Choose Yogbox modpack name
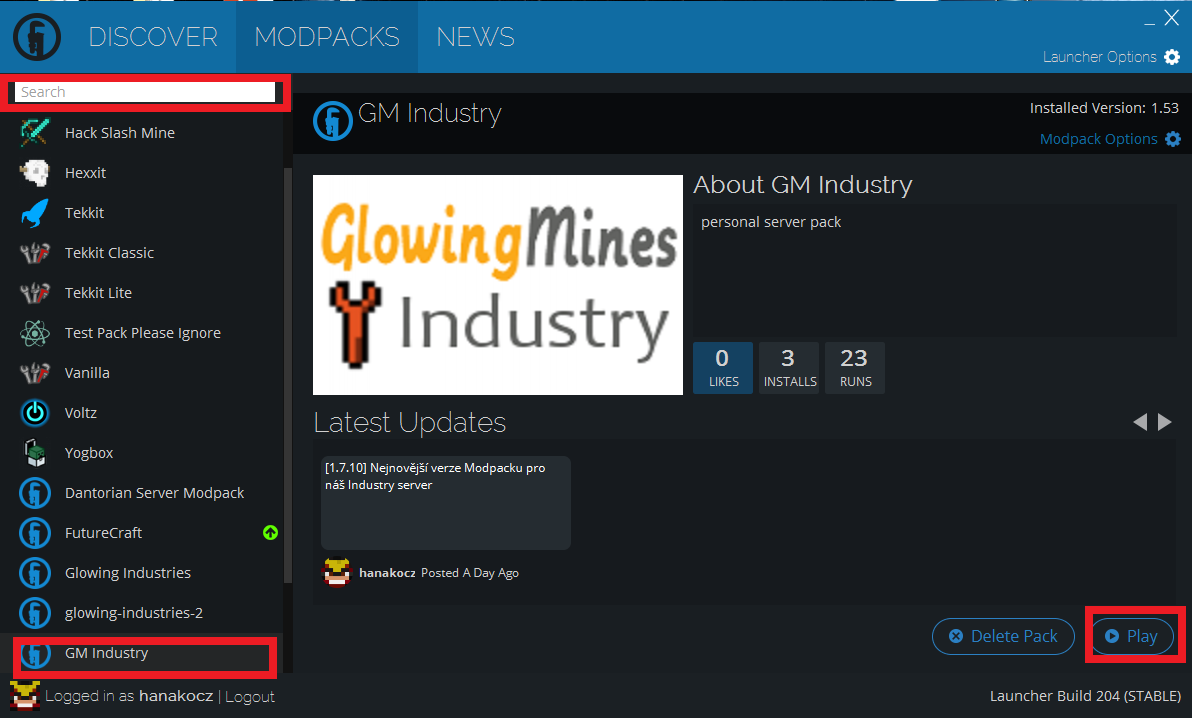1192x718 pixels. point(89,453)
